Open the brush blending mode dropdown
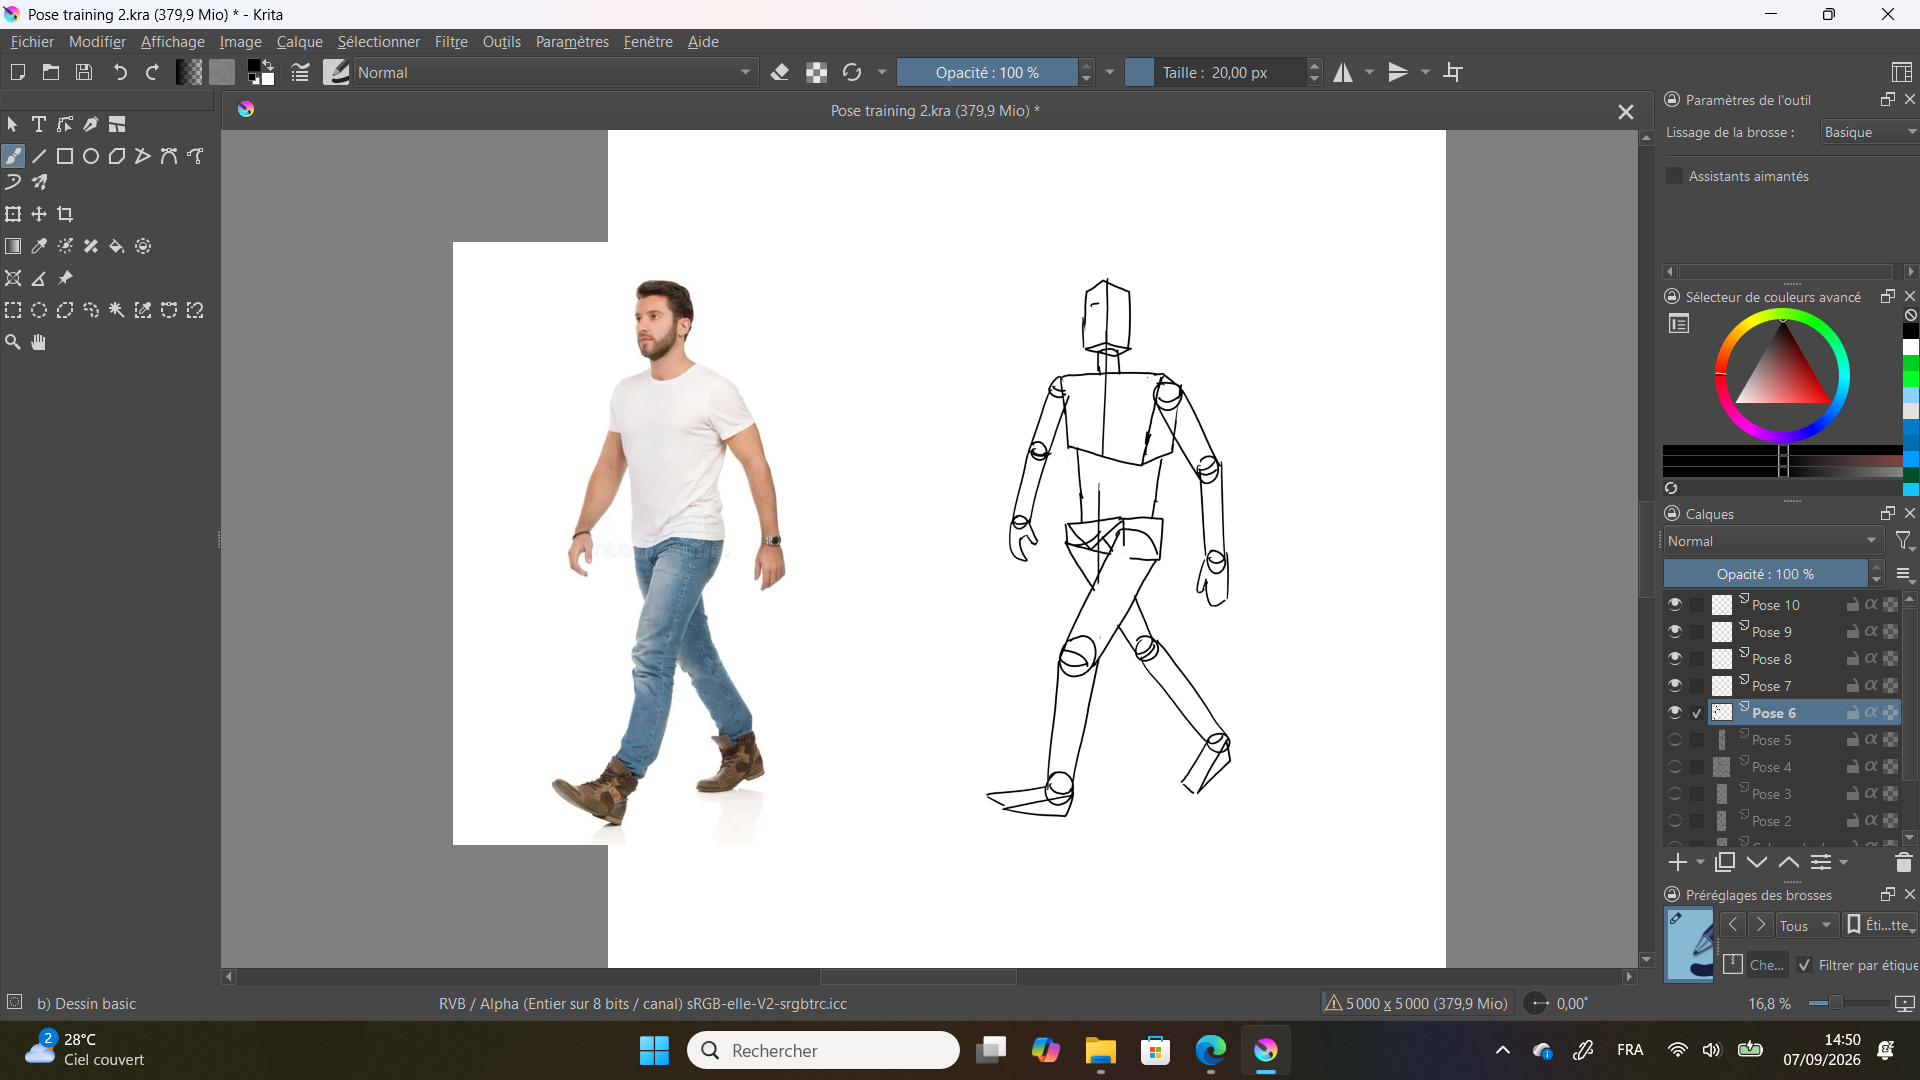The width and height of the screenshot is (1920, 1080). coord(555,72)
